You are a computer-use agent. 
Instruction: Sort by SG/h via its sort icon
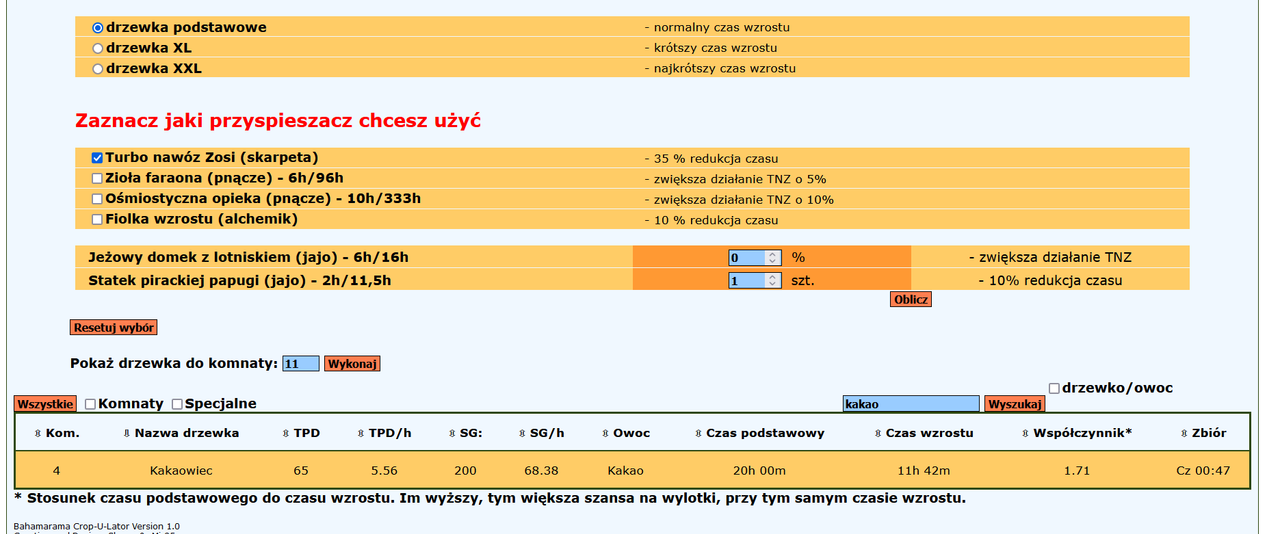point(521,434)
